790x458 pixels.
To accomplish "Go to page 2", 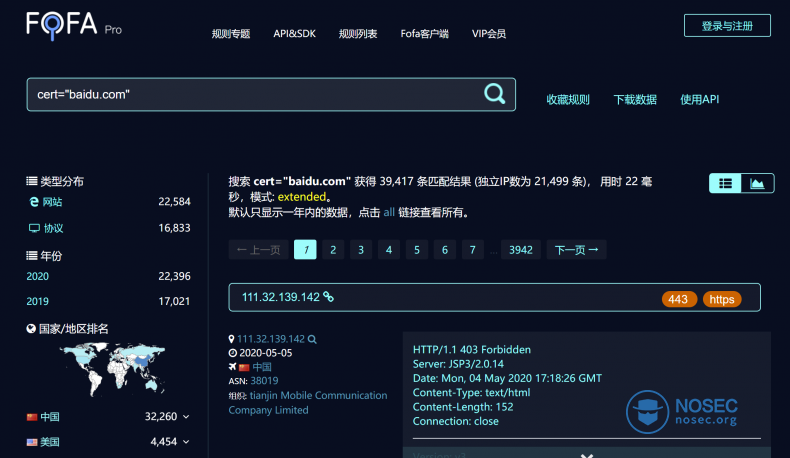I will pos(333,249).
